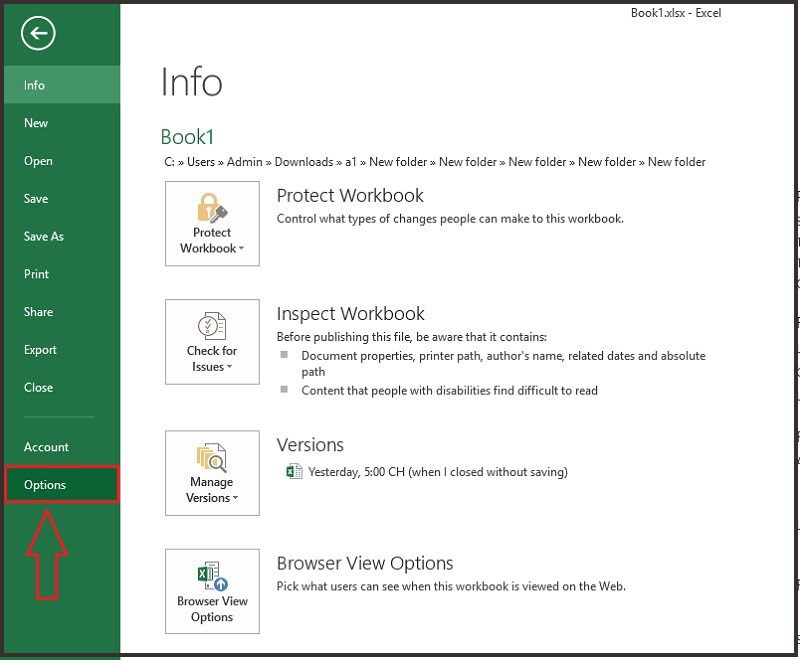Expand the Protect Workbook dropdown button

click(212, 223)
